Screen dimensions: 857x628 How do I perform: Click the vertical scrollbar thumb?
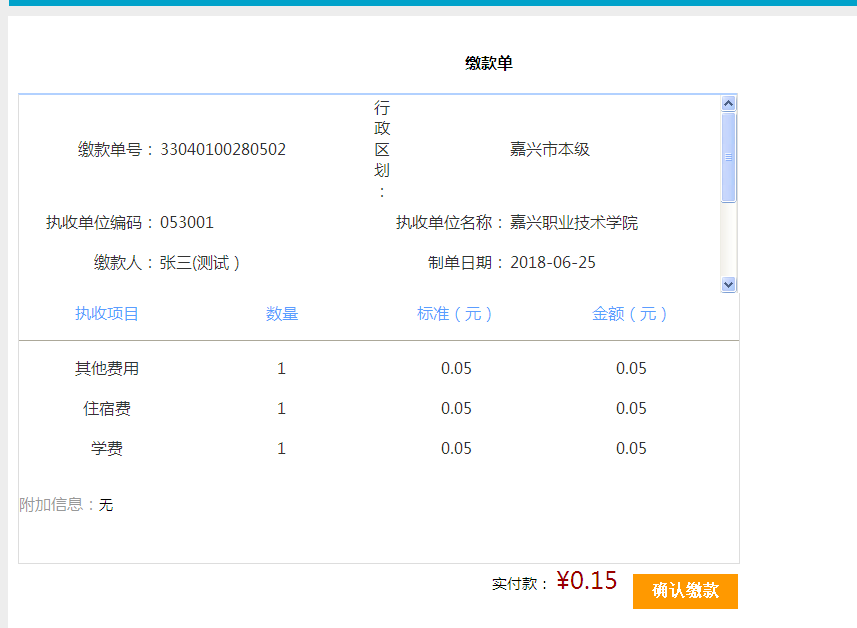[x=728, y=157]
